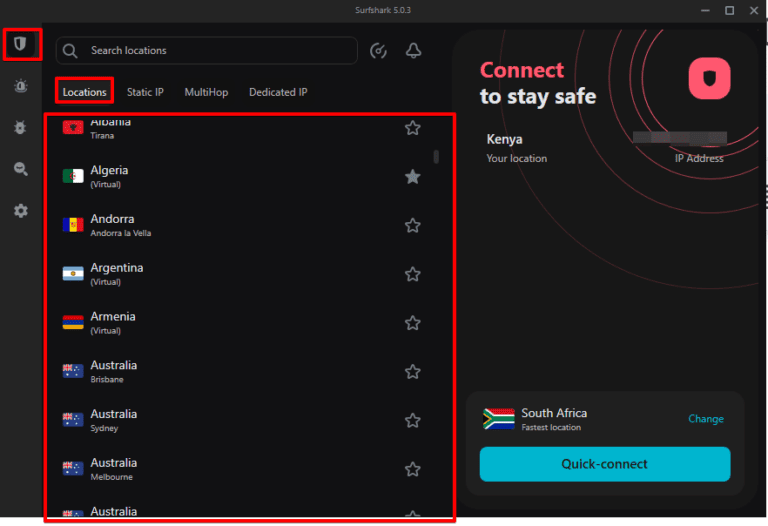Open the Settings gear icon

[x=20, y=211]
